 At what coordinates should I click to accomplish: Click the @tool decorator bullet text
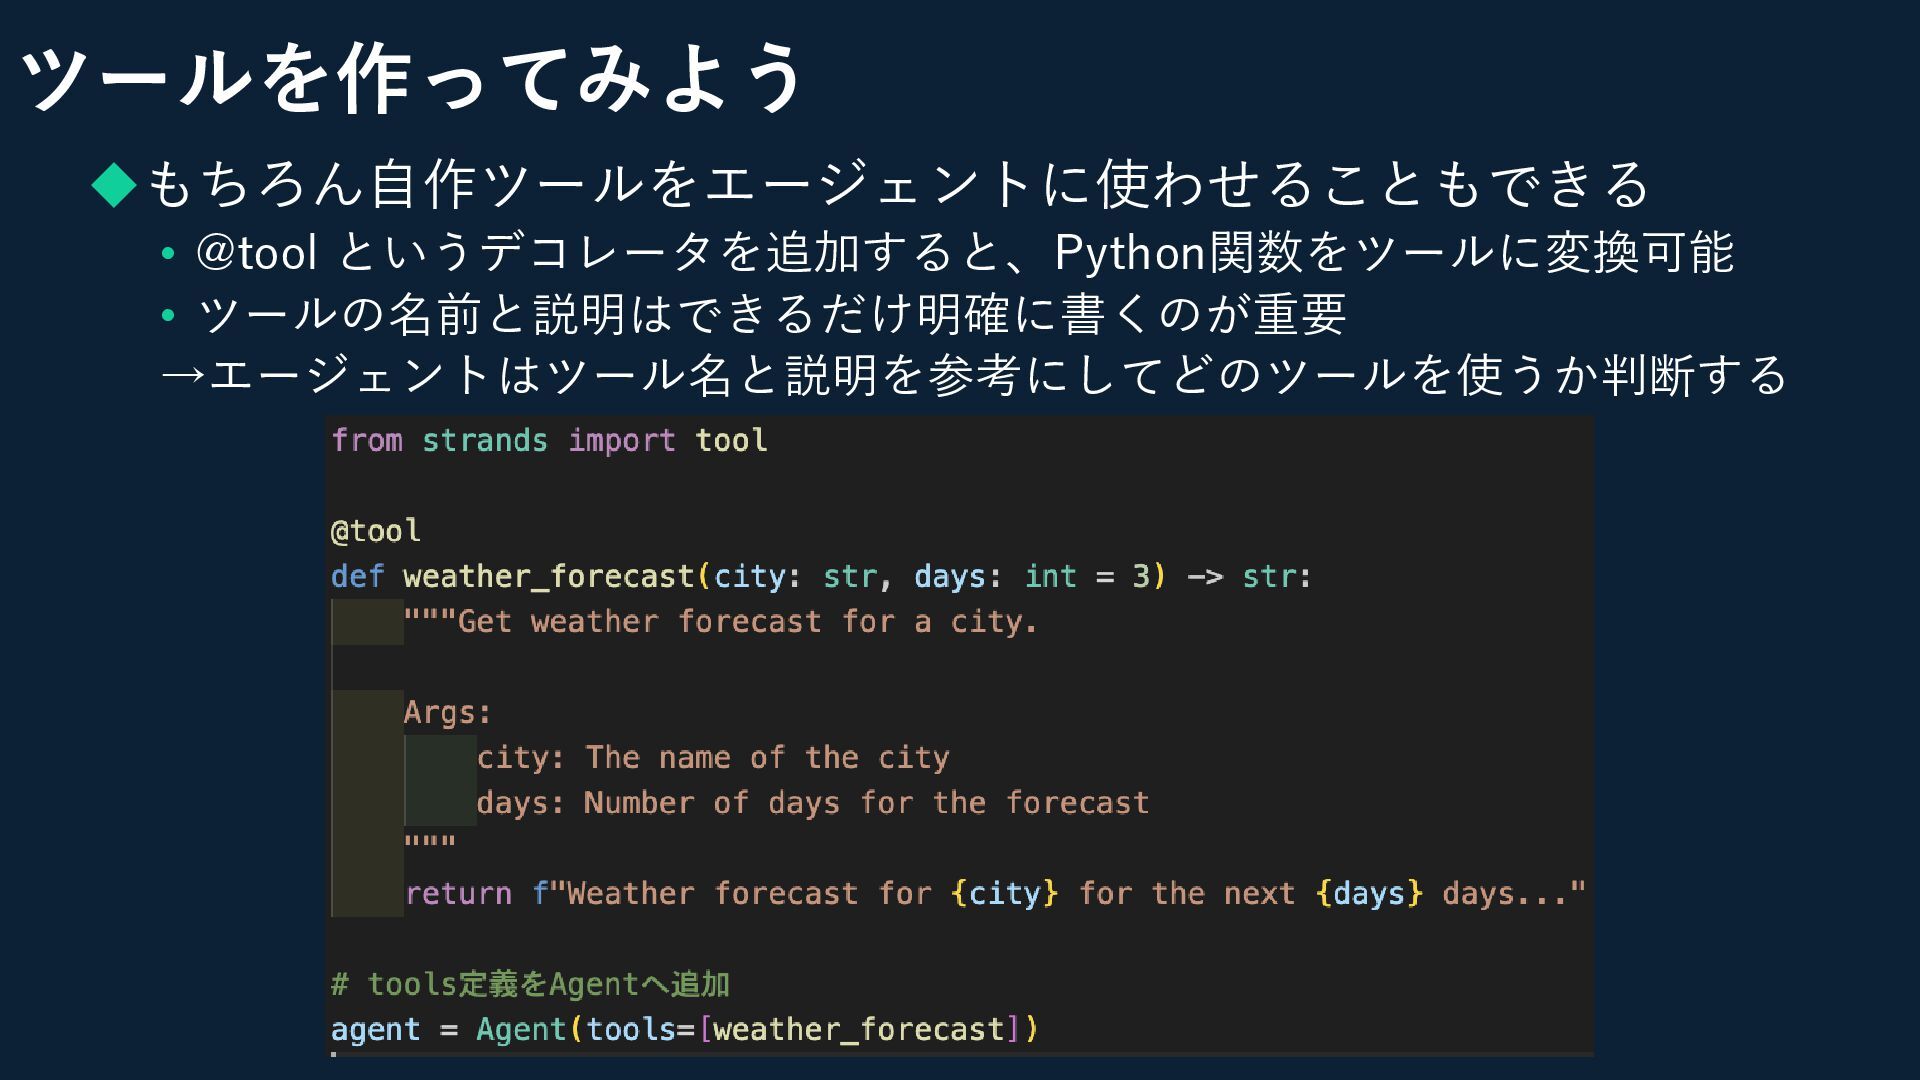[x=965, y=252]
